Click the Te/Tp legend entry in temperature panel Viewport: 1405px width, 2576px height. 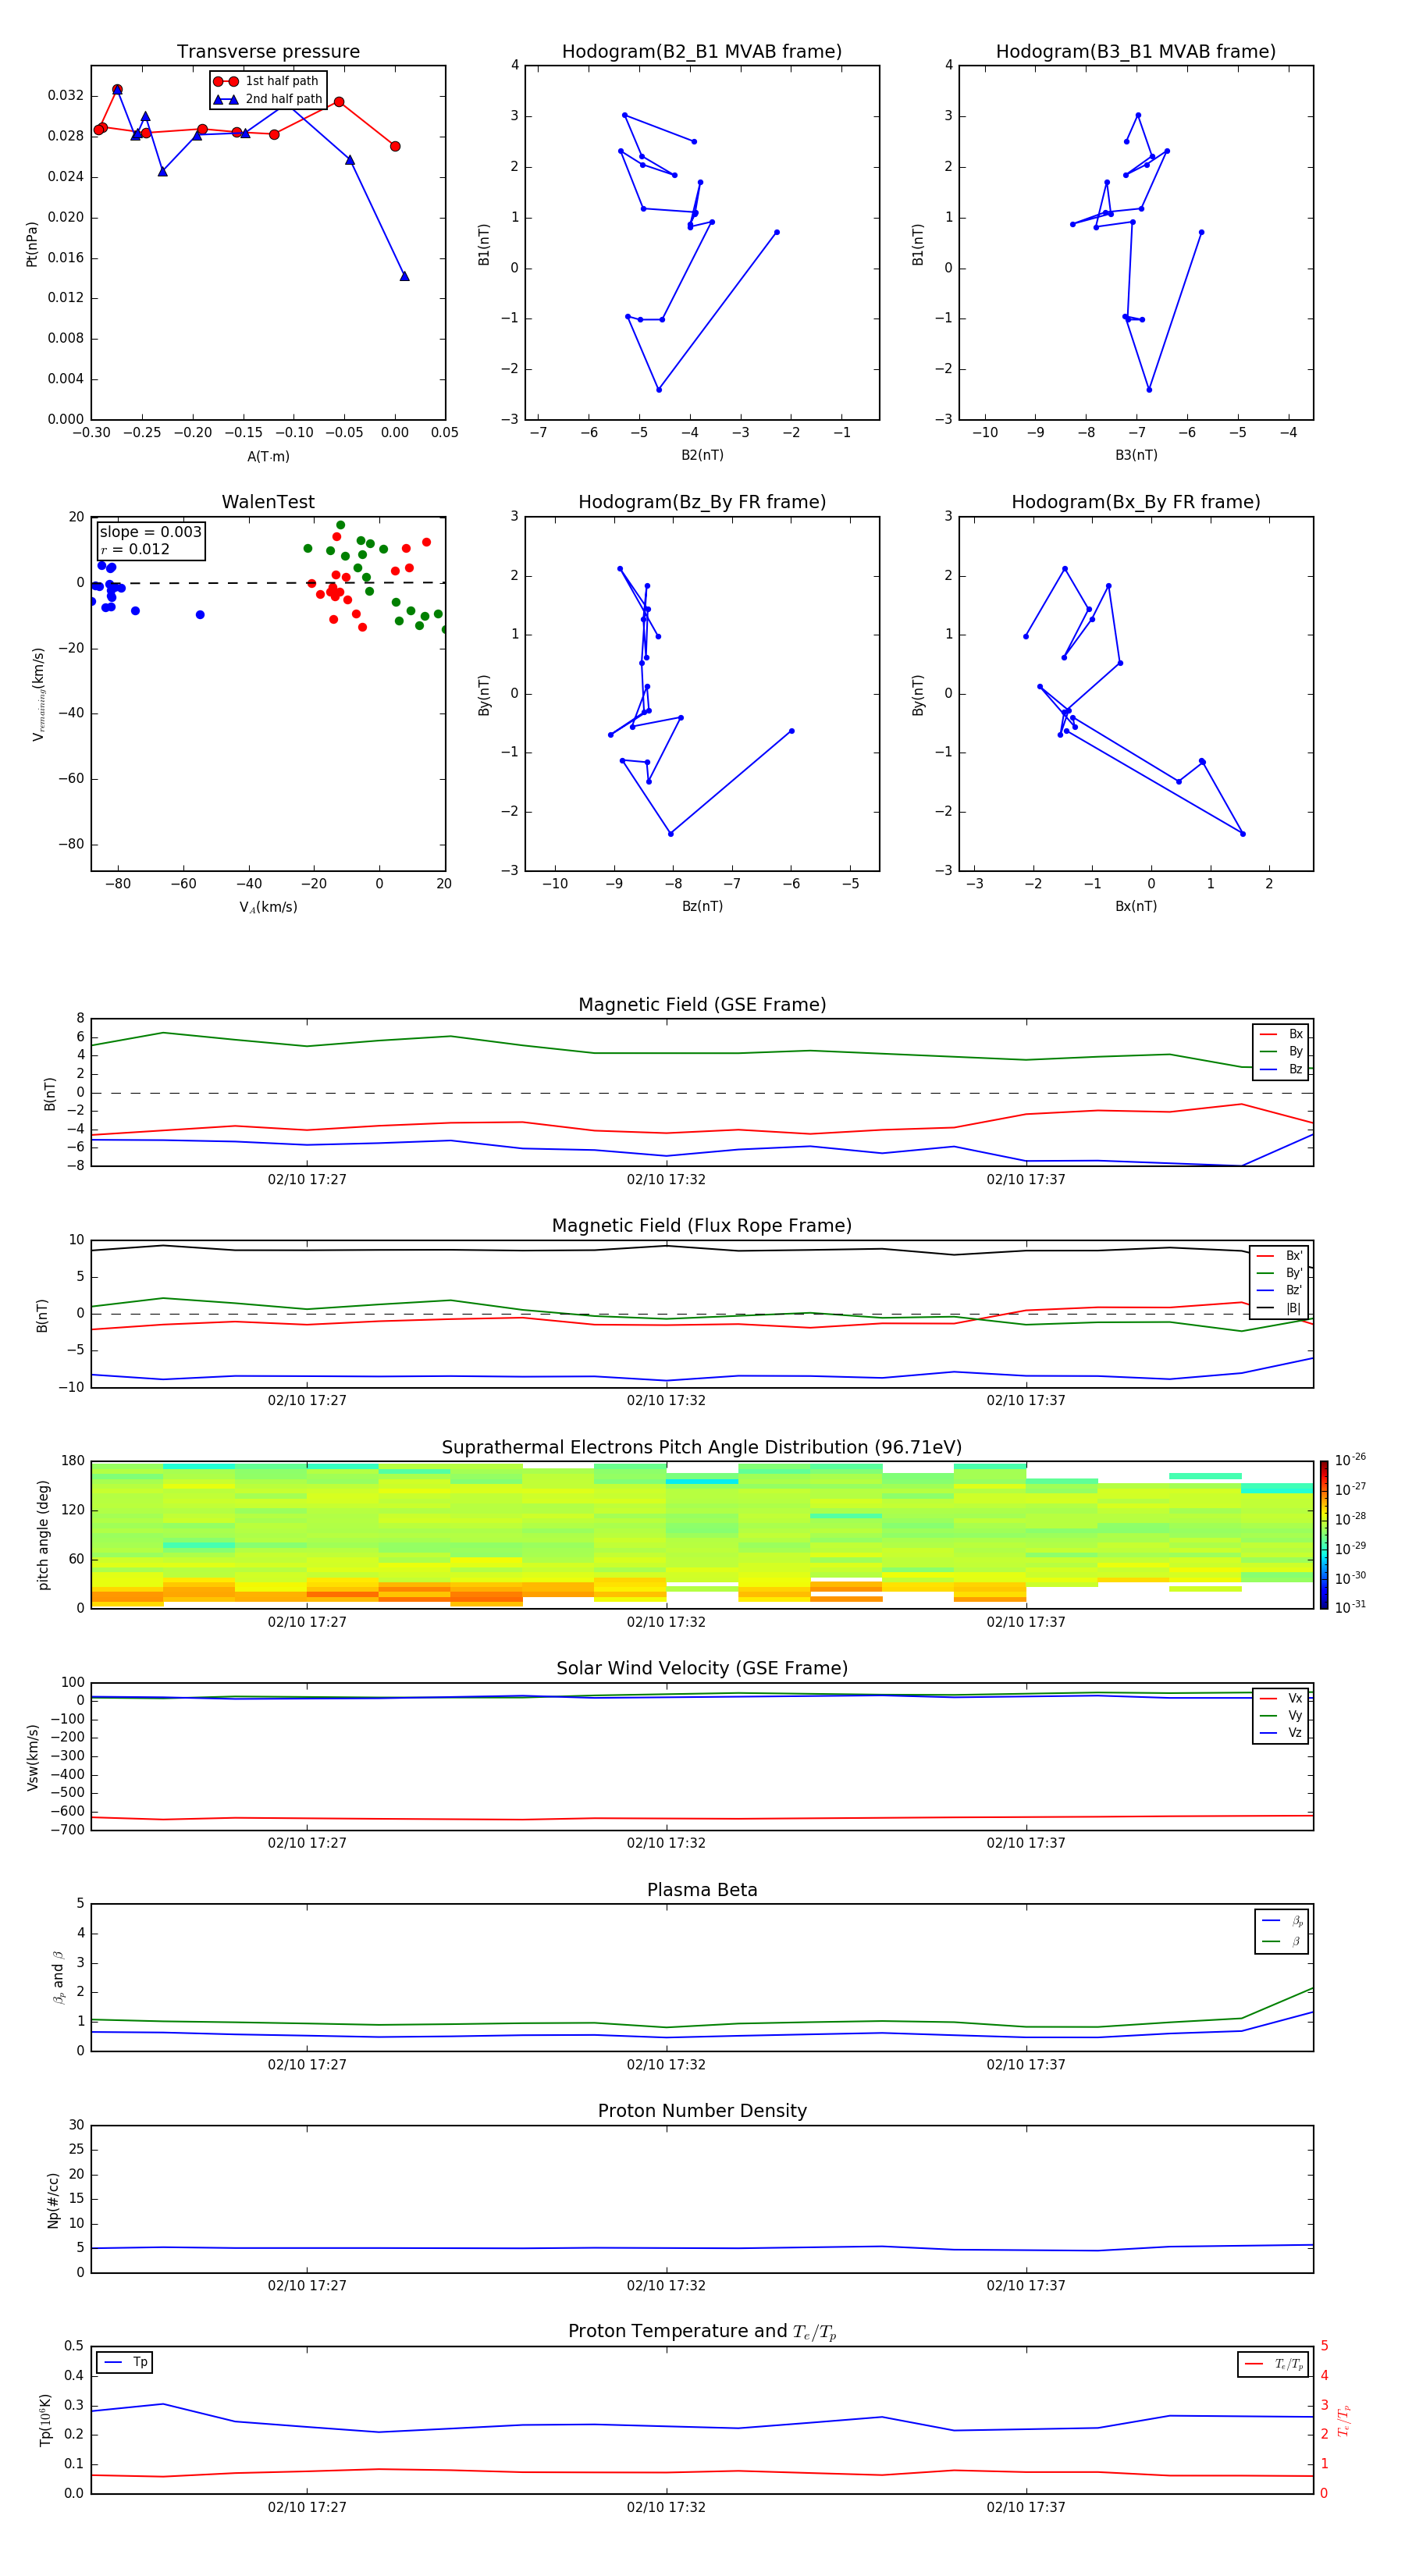[1274, 2364]
